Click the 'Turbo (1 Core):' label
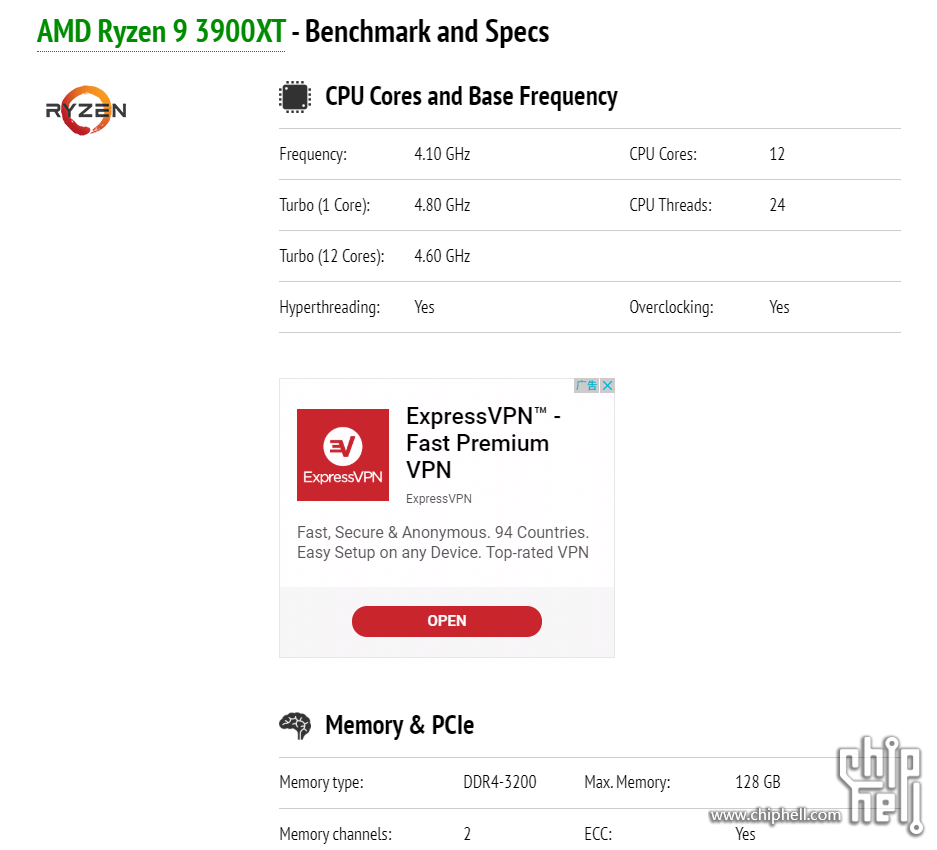 click(324, 205)
